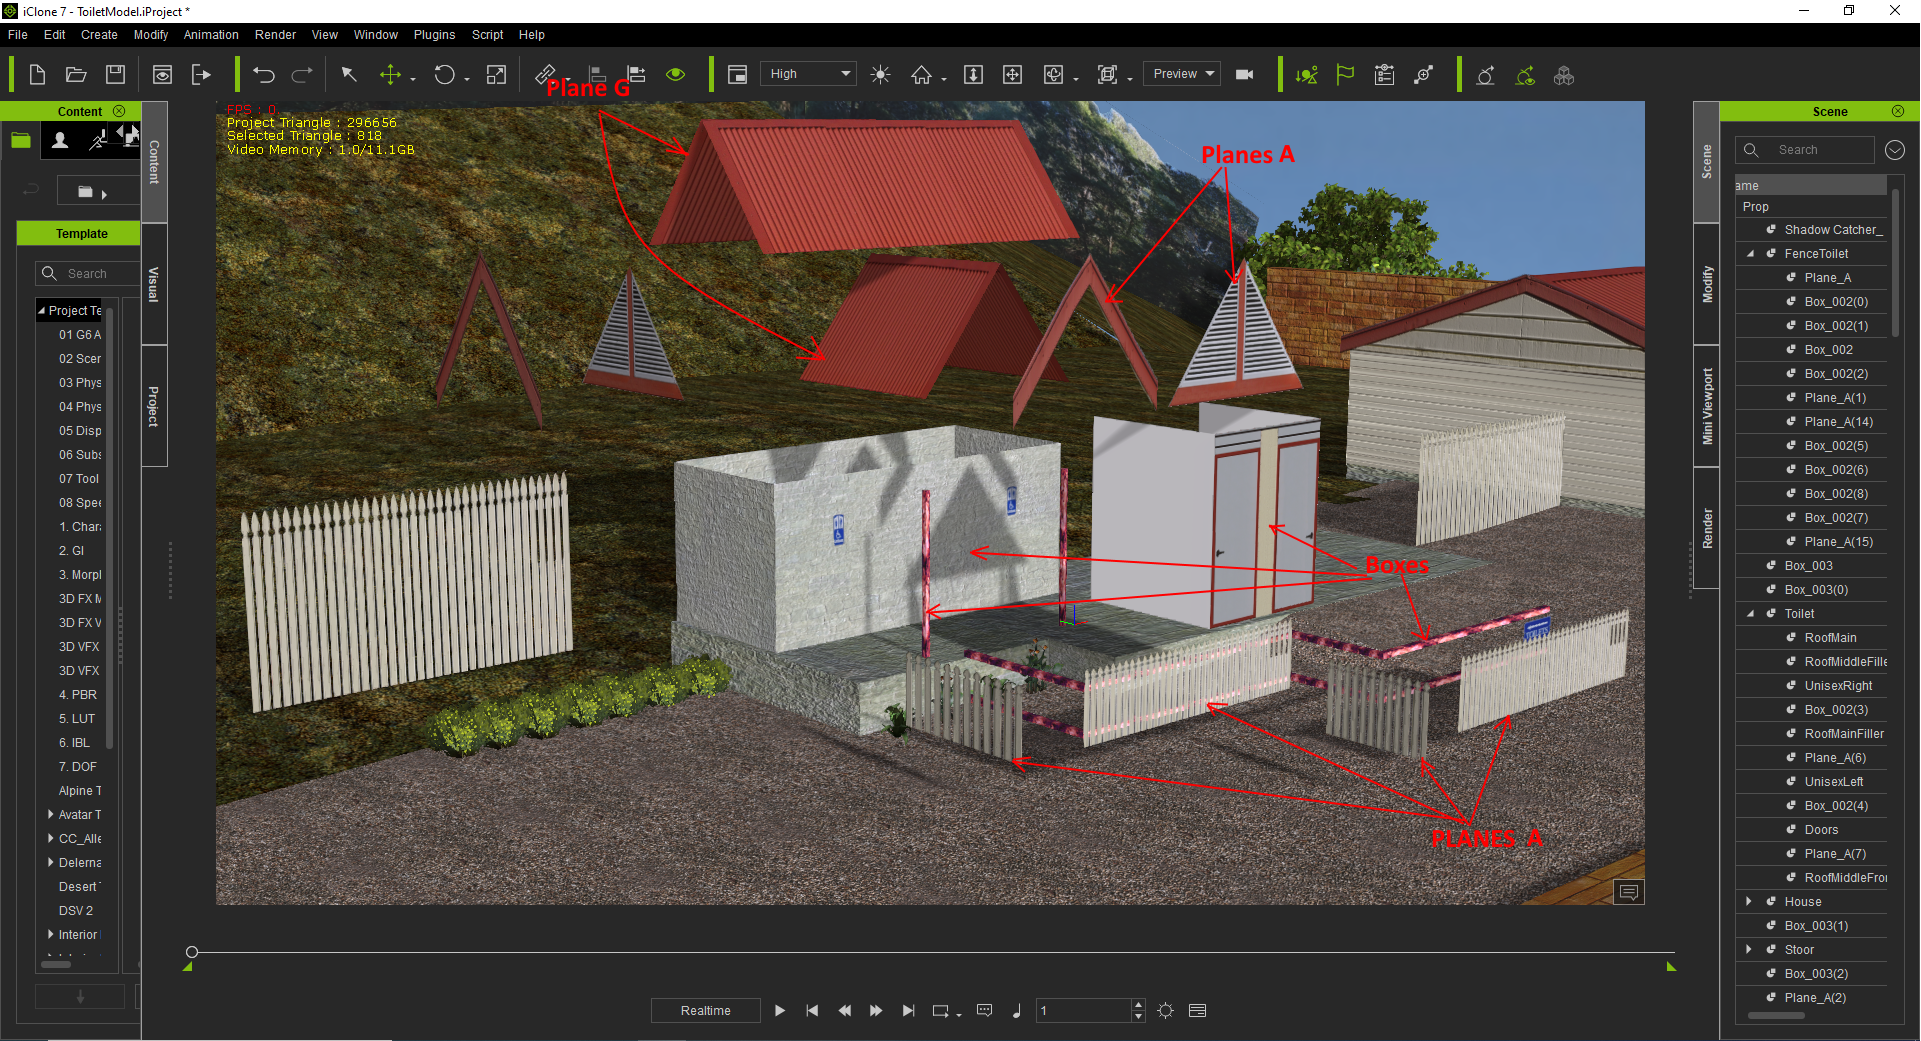The image size is (1921, 1041).
Task: Open the File menu
Action: tap(18, 35)
